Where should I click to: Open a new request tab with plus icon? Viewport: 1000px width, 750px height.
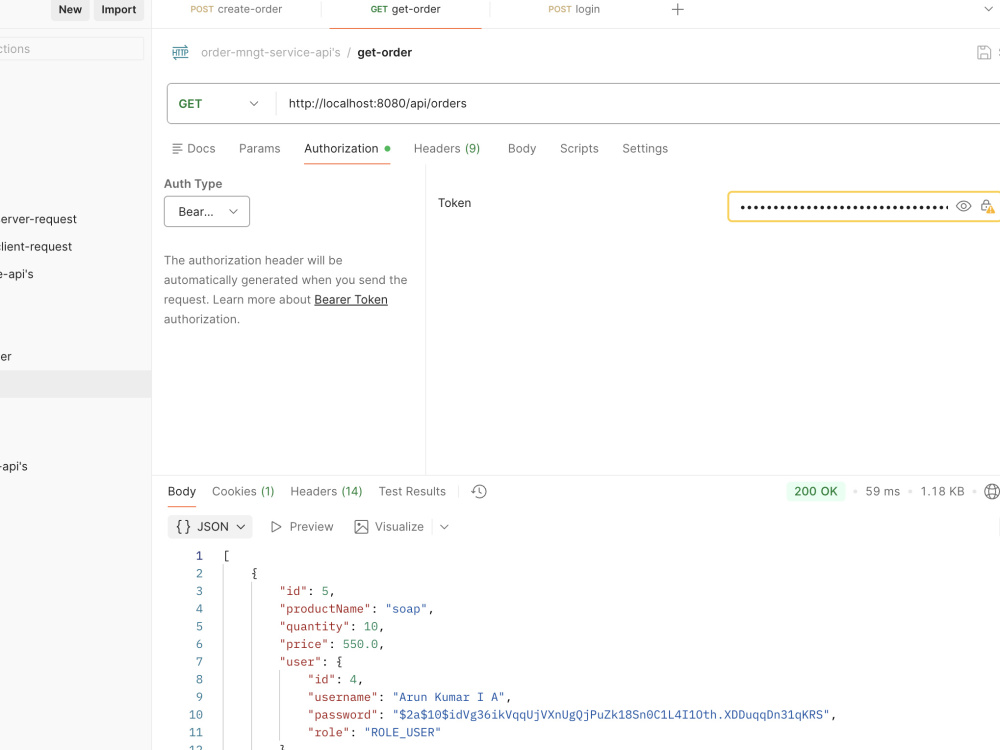pyautogui.click(x=677, y=10)
